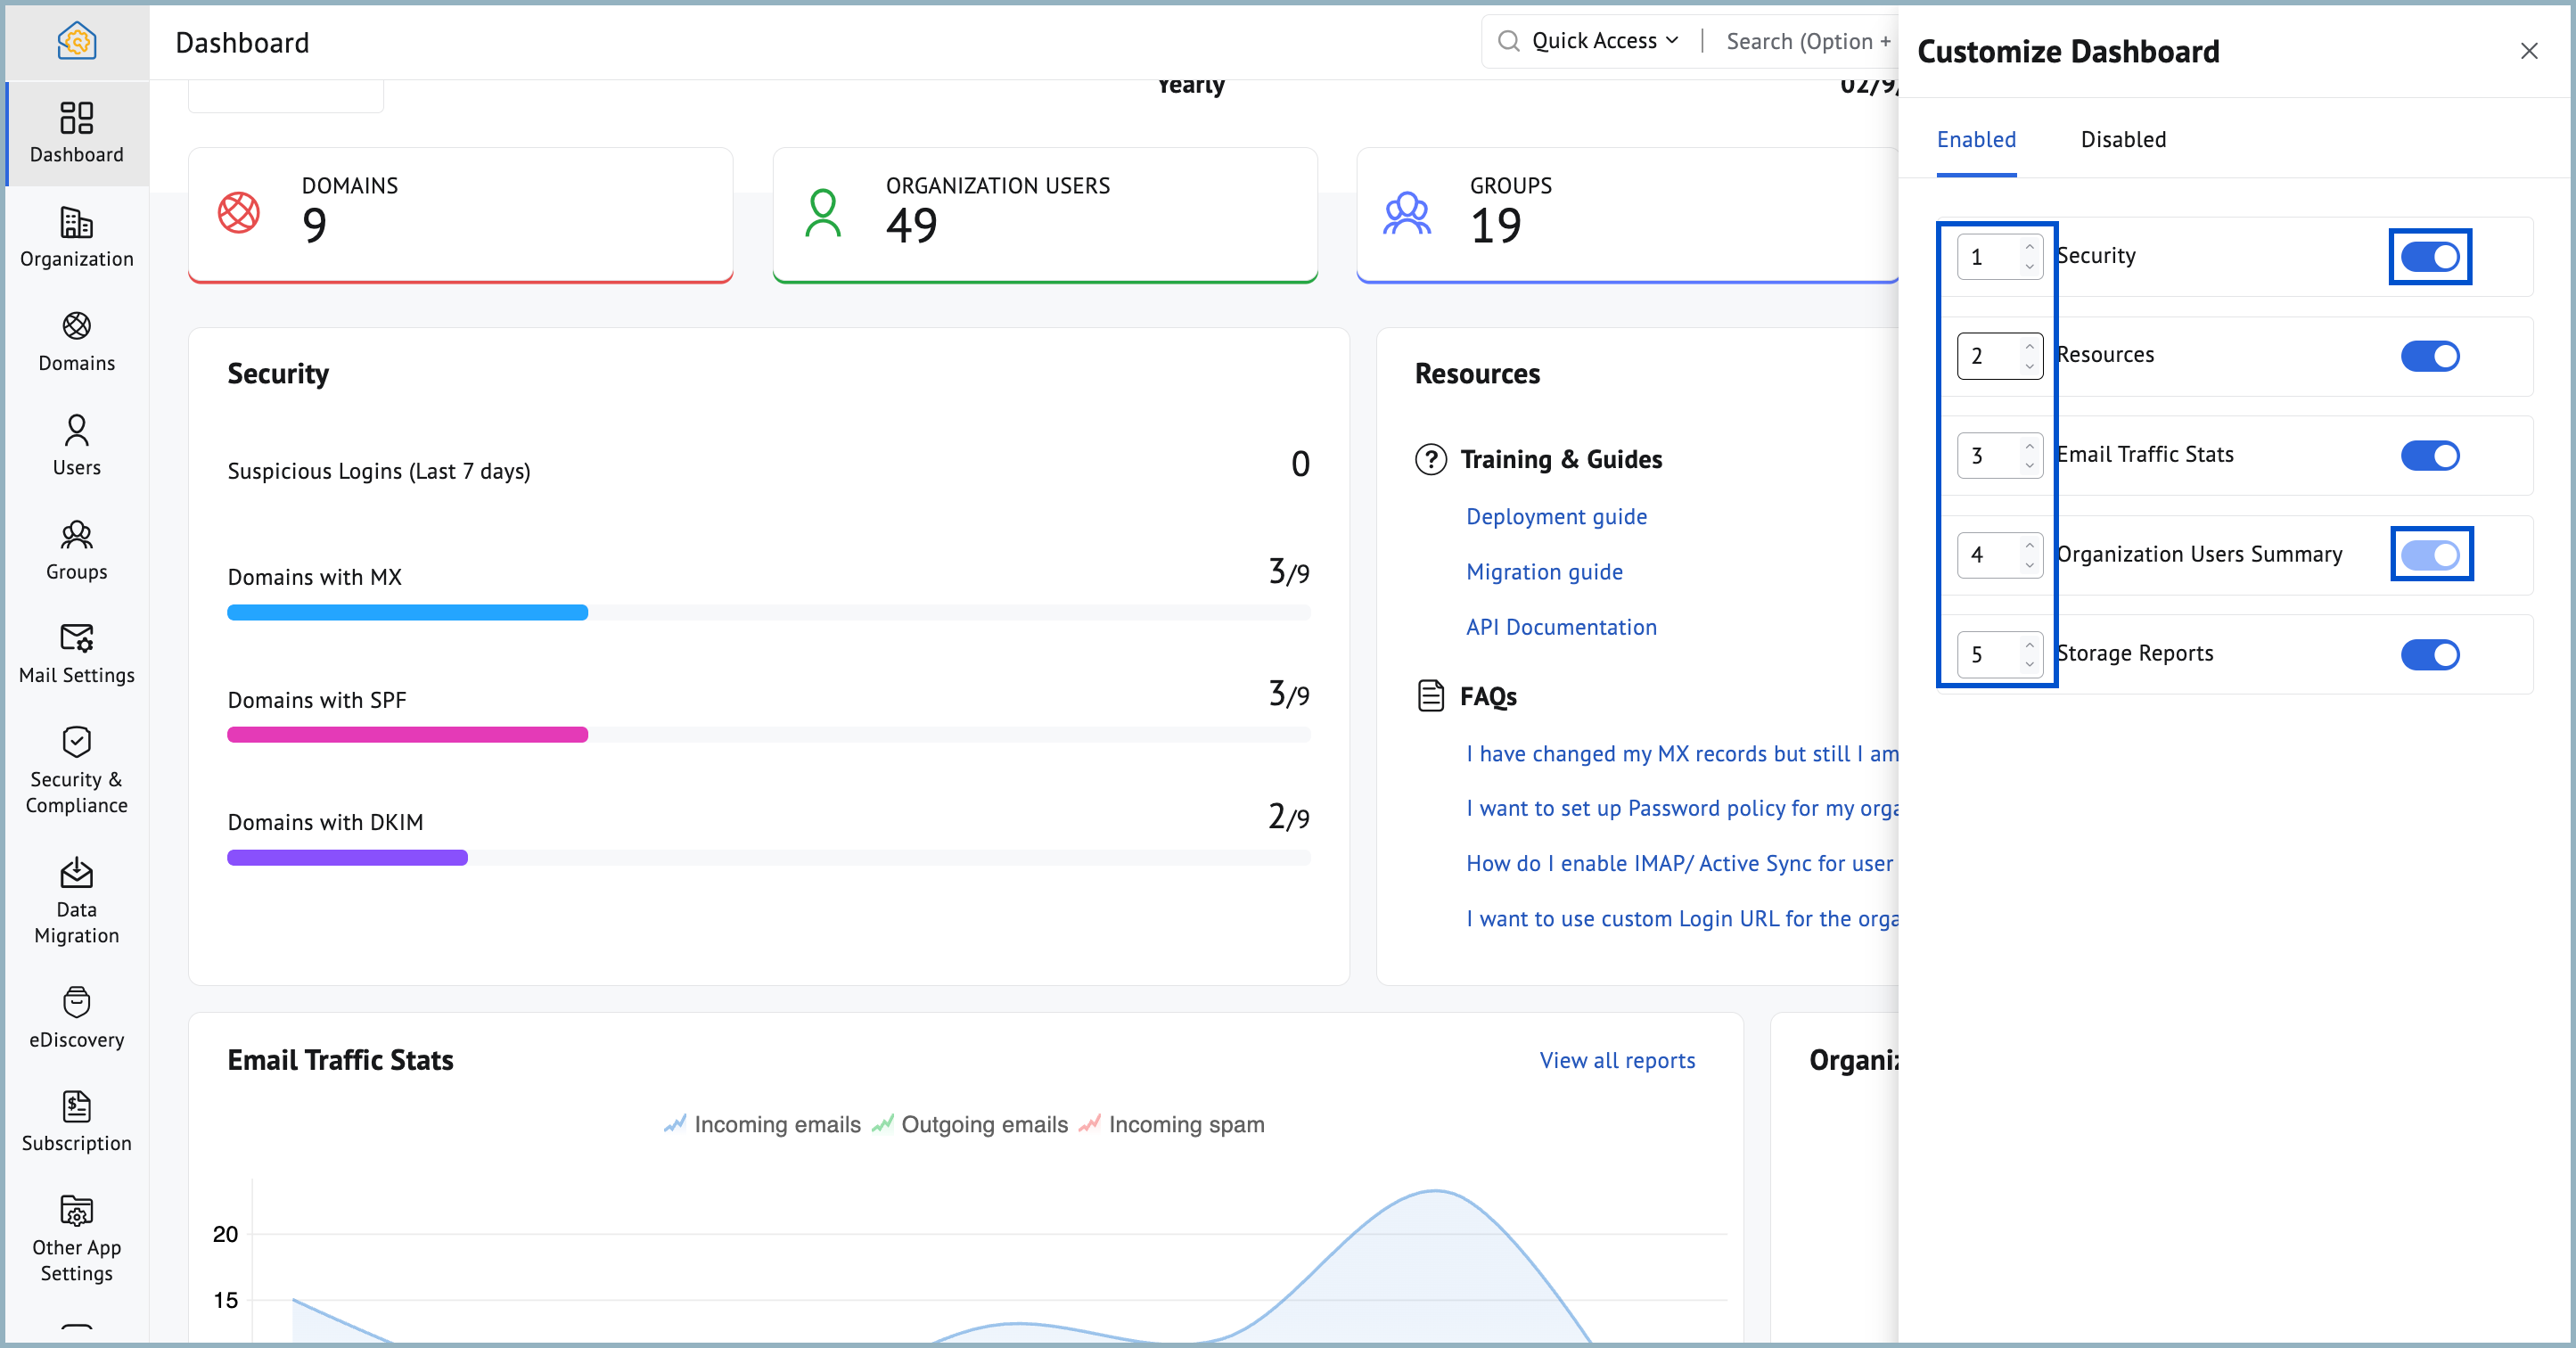Toggle off the Email Traffic Stats widget
Image resolution: width=2576 pixels, height=1348 pixels.
pyautogui.click(x=2430, y=456)
